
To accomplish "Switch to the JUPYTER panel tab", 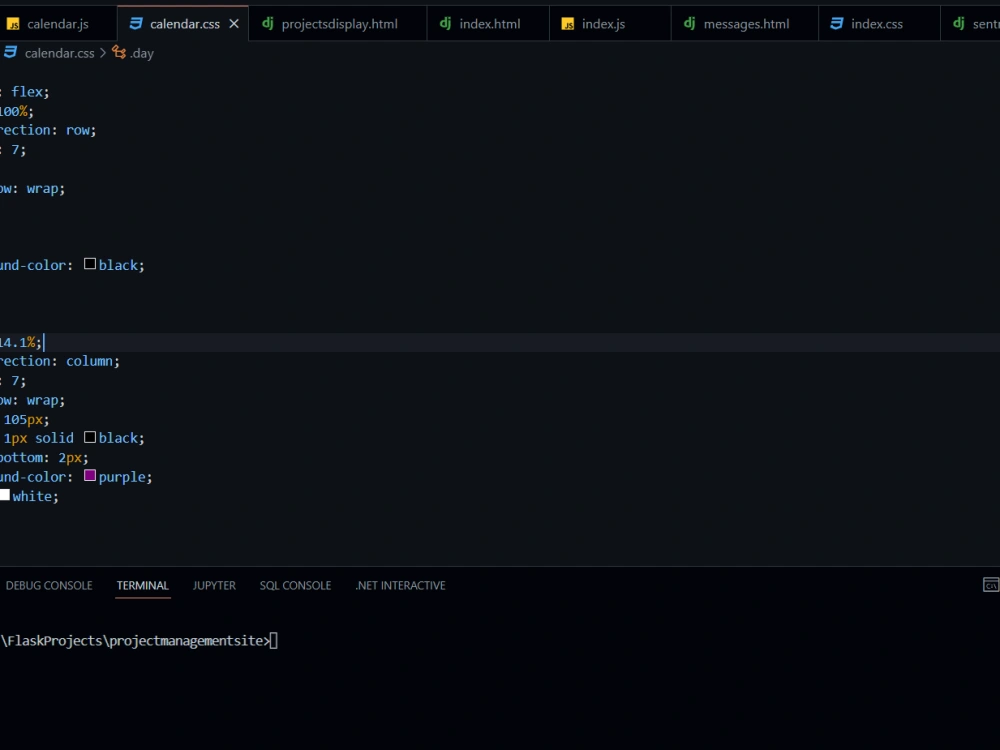I will pyautogui.click(x=214, y=585).
